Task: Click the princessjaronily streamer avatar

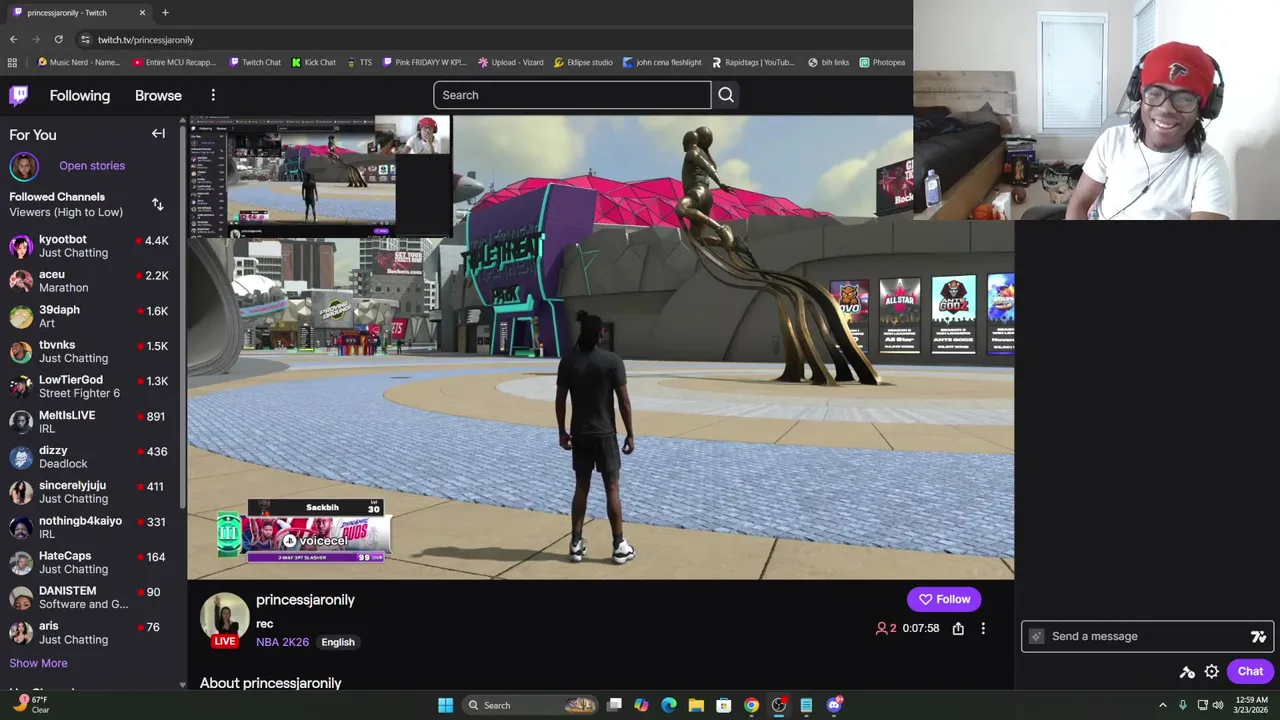Action: (224, 617)
